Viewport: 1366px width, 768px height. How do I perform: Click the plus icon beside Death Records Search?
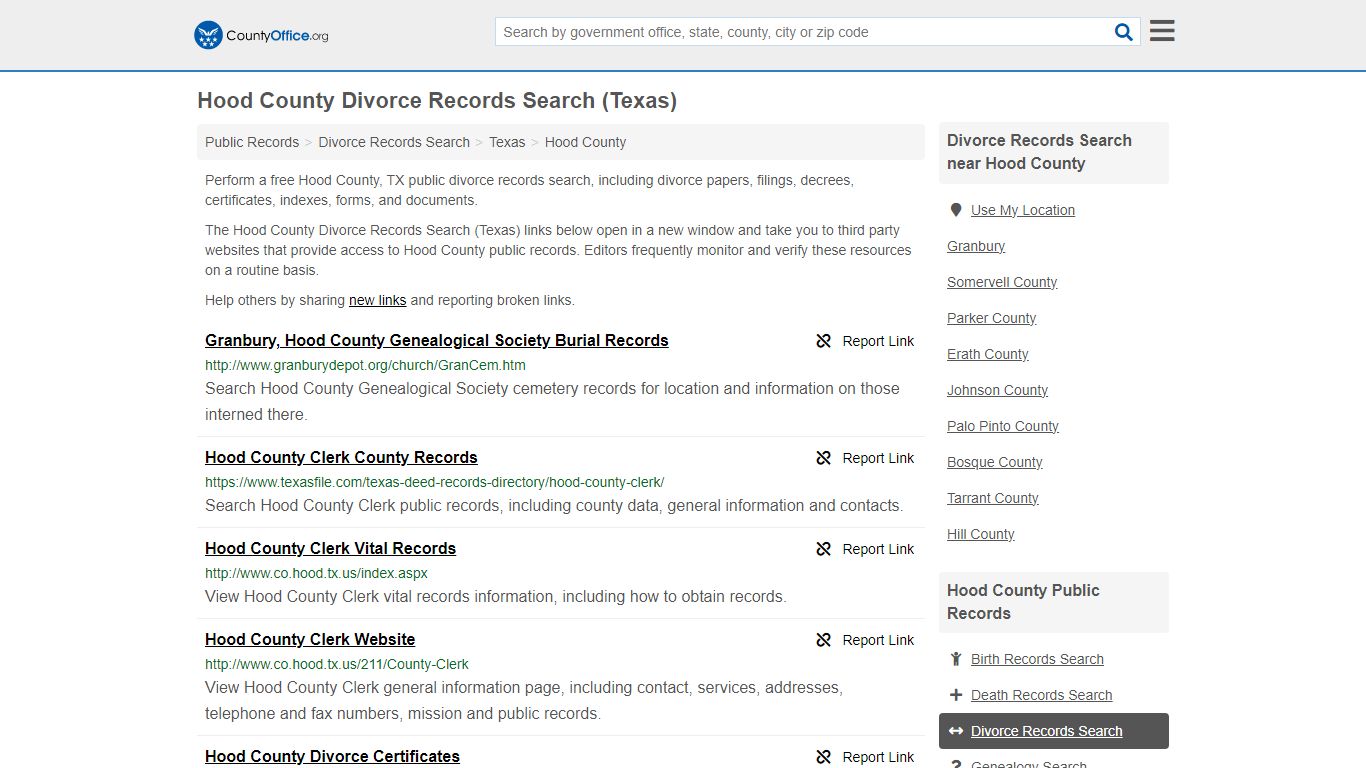[x=956, y=695]
